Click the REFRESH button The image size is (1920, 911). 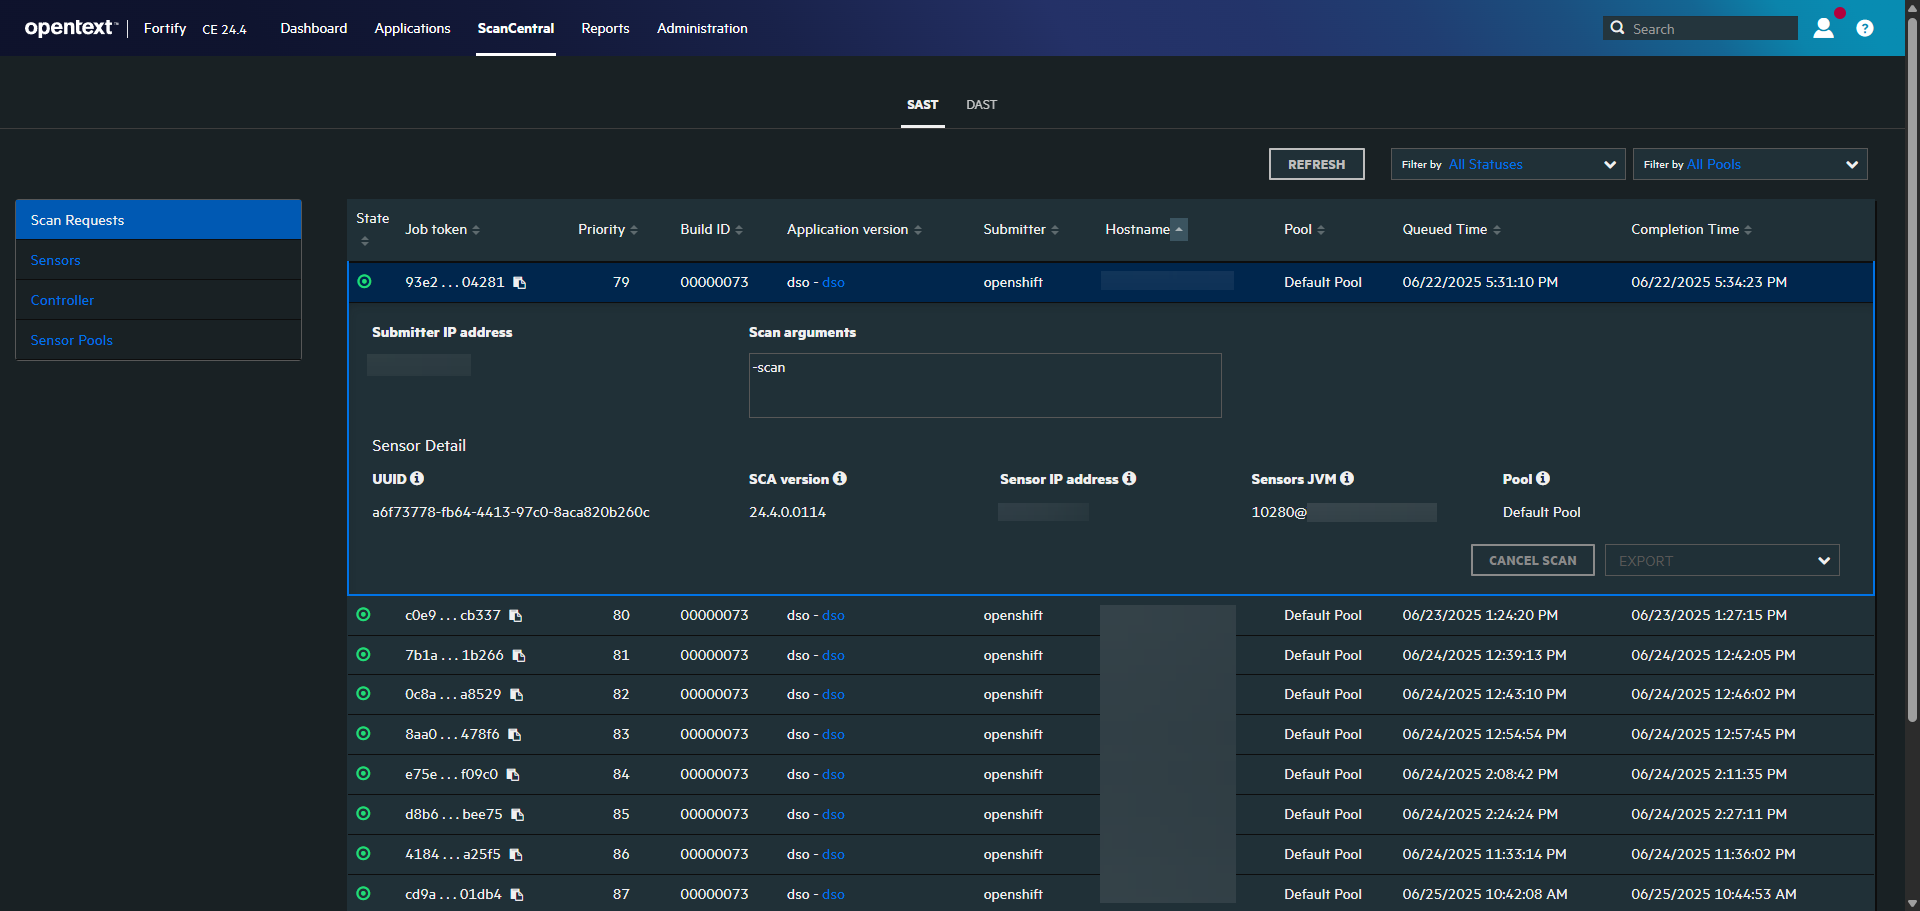(x=1316, y=165)
